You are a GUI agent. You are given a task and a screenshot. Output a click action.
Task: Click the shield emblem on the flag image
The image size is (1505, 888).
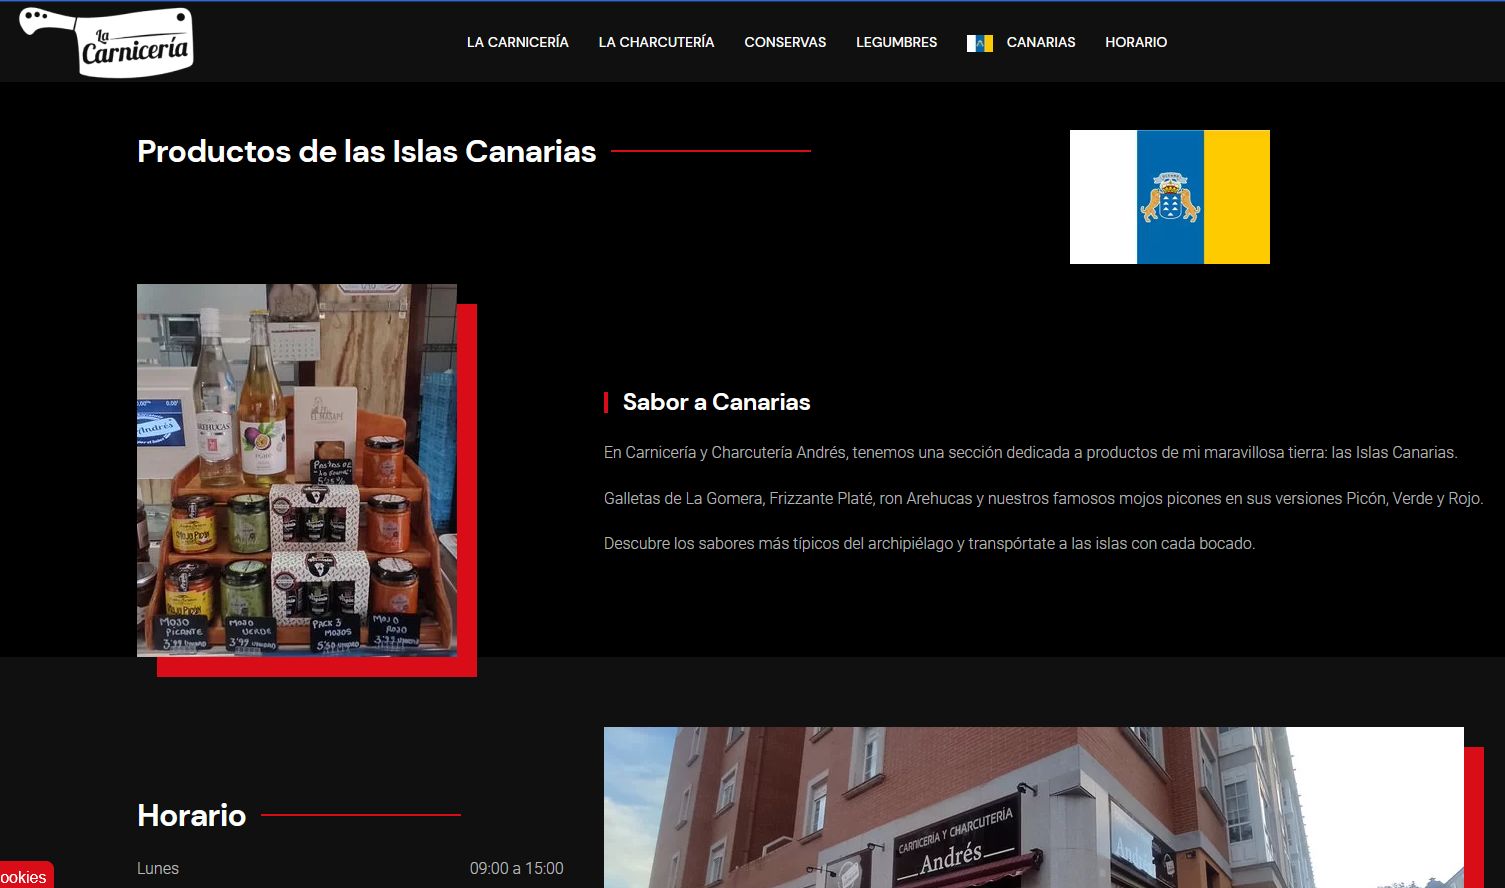click(x=1169, y=196)
